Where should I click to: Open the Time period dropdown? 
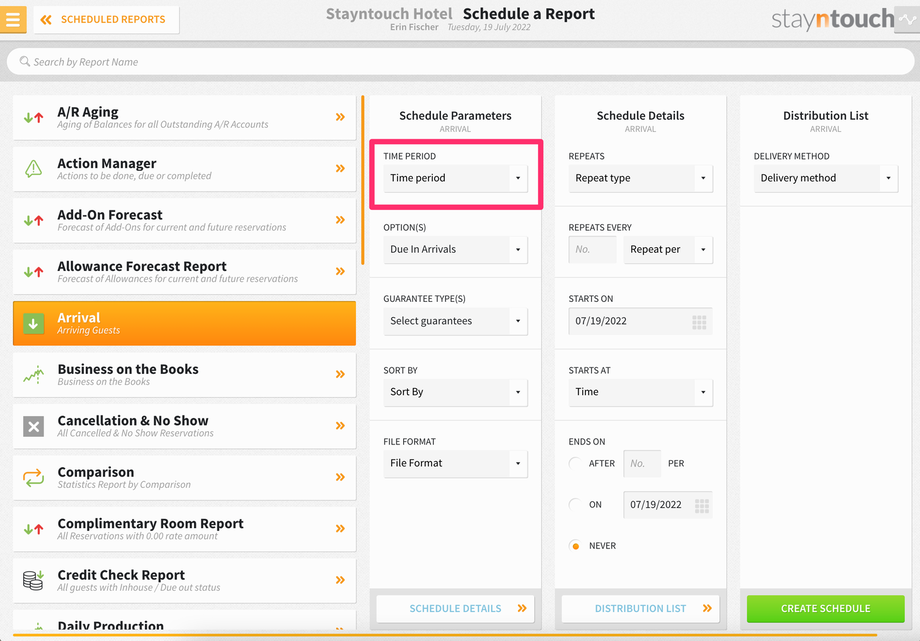coord(455,178)
